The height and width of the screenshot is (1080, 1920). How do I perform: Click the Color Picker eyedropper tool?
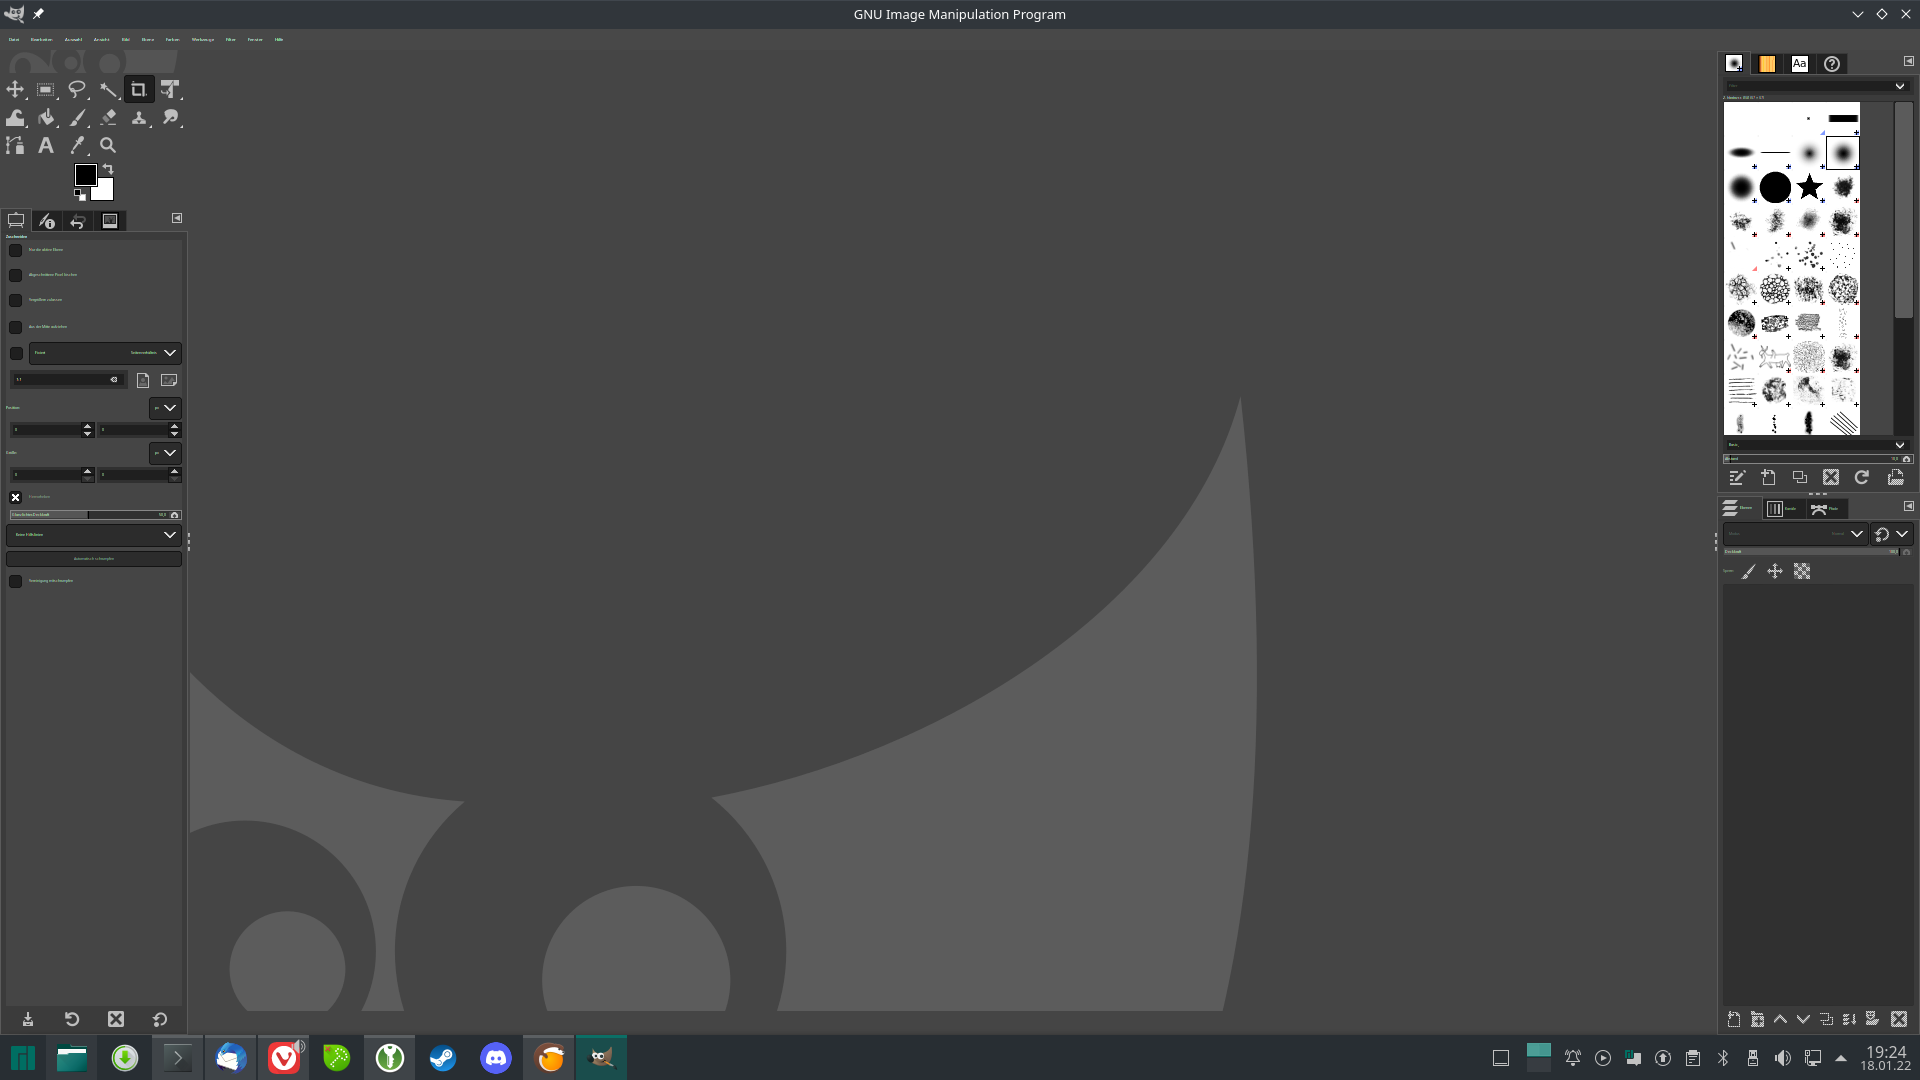tap(77, 146)
